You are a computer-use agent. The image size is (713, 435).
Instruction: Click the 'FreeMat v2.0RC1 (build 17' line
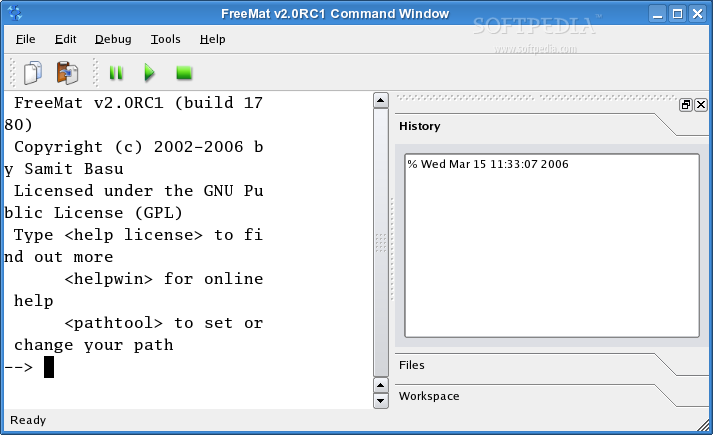pos(138,103)
